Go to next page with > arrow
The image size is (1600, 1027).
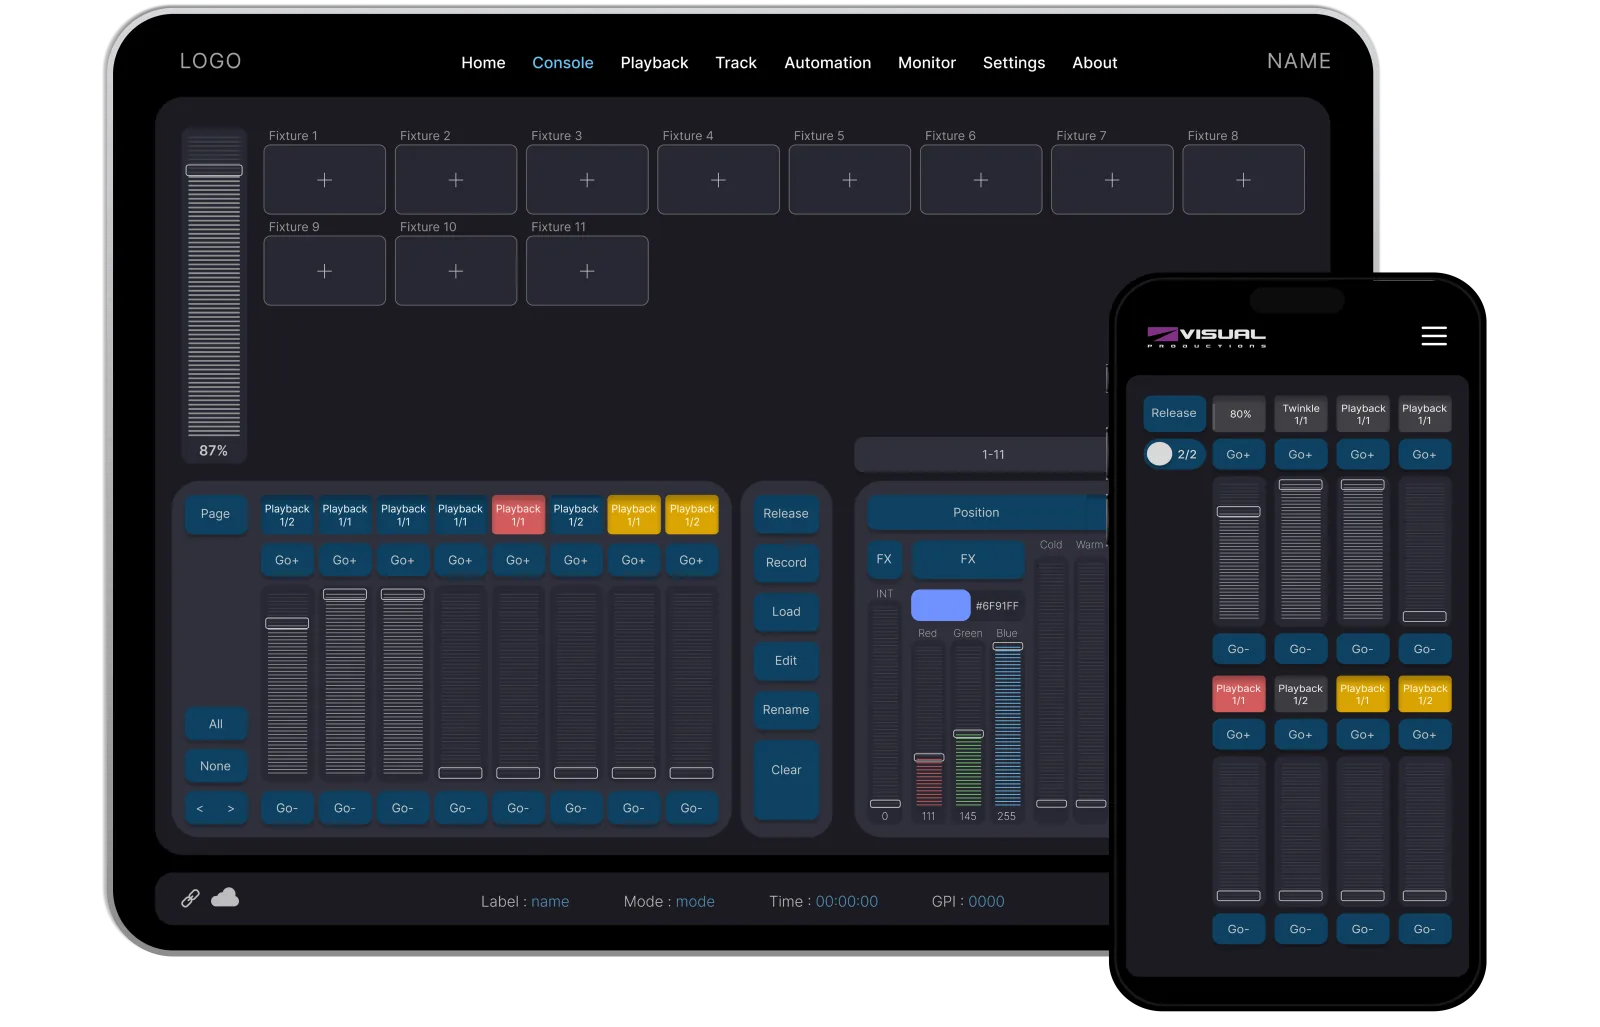click(x=231, y=808)
